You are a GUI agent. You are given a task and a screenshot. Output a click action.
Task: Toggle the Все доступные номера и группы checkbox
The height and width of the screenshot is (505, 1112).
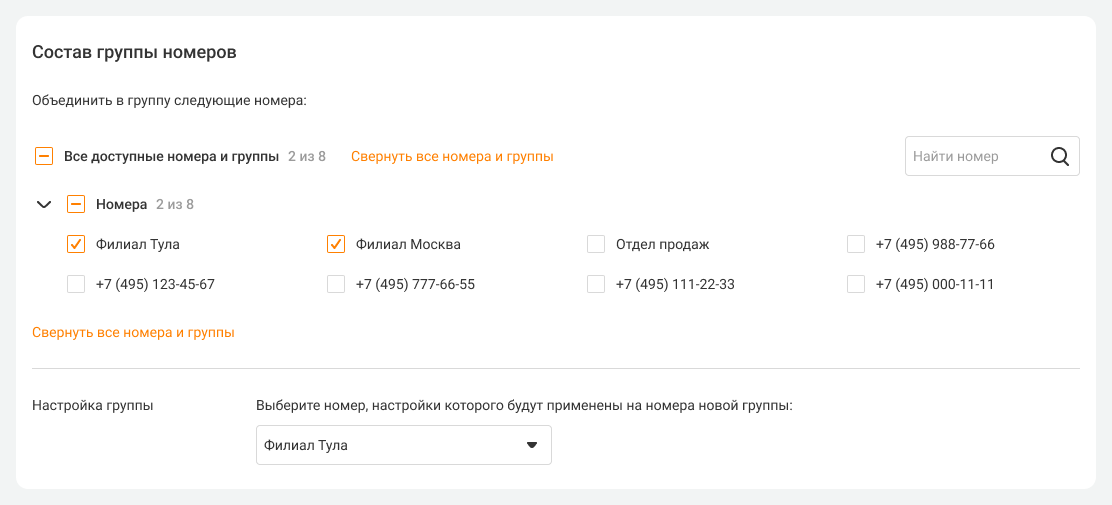pos(44,156)
